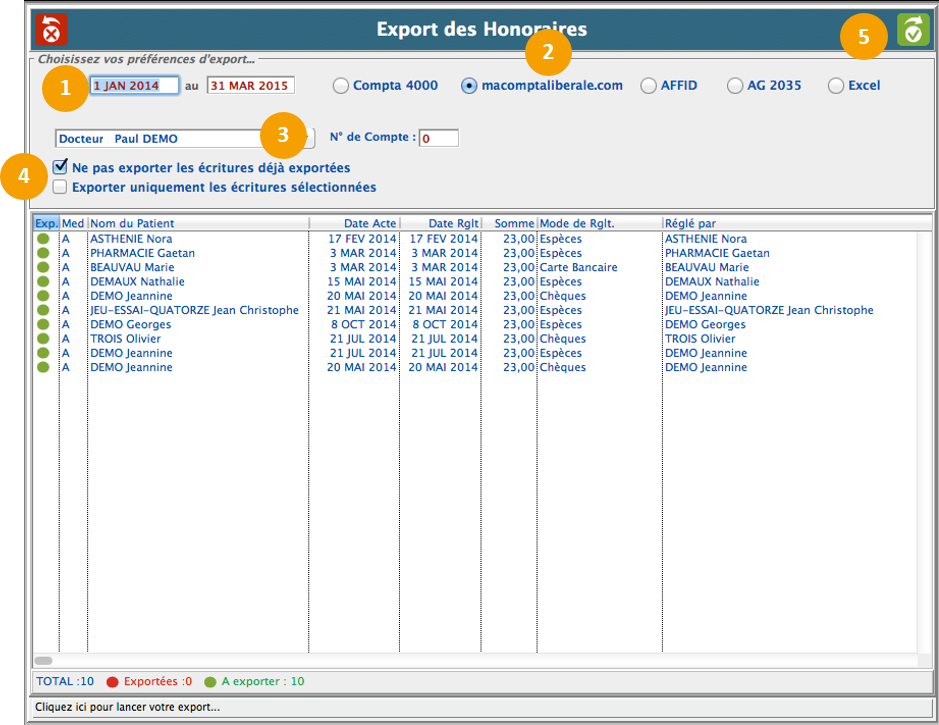Select the Compta 4000 export format

(341, 86)
